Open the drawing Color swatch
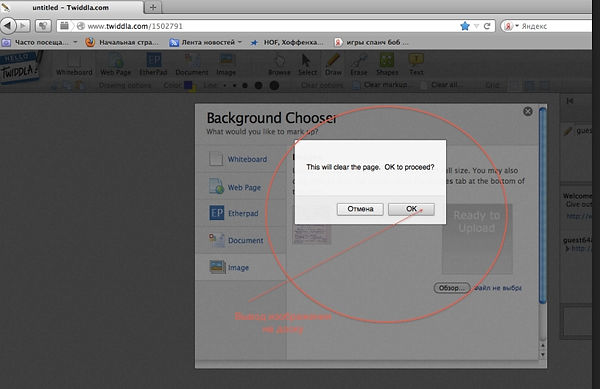Viewport: 600px width, 389px height. click(189, 85)
